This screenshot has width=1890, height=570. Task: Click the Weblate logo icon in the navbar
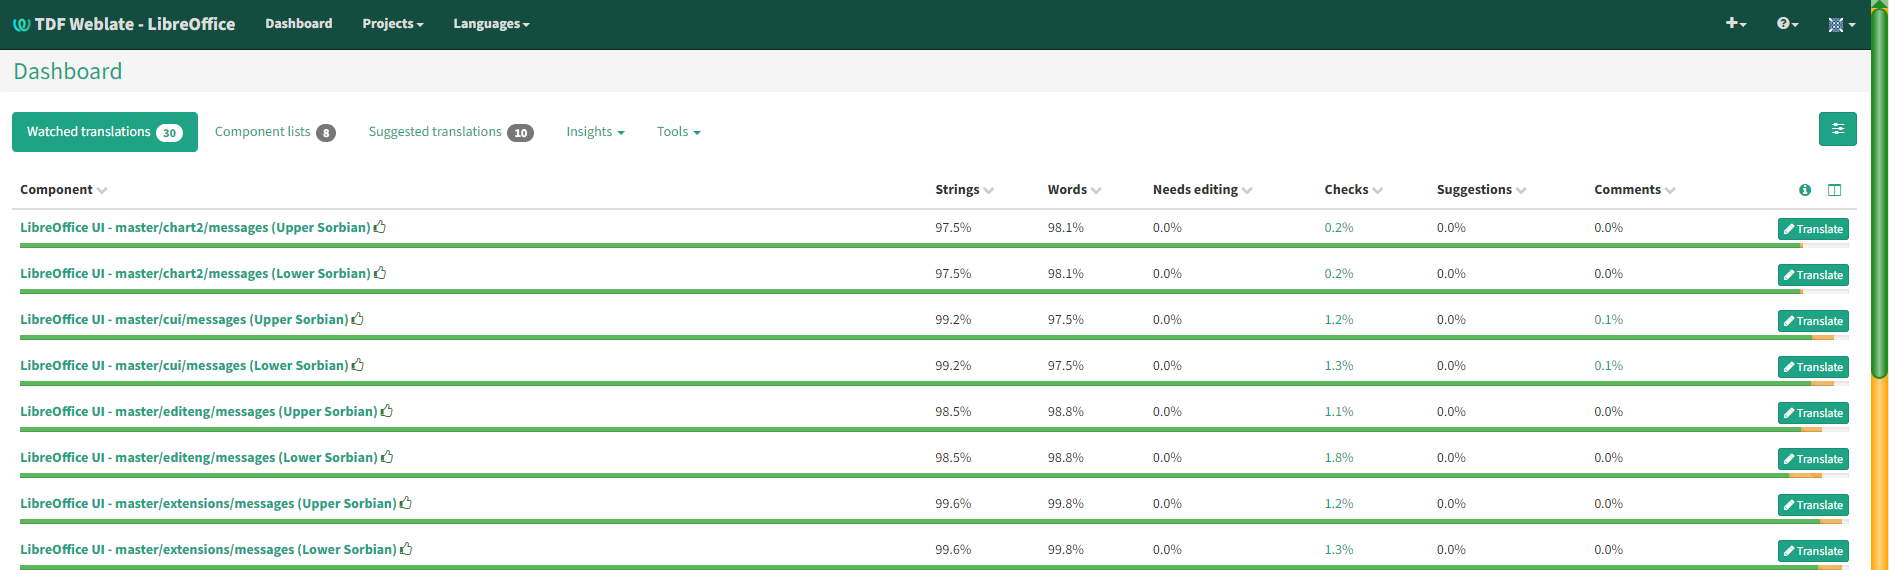(21, 24)
